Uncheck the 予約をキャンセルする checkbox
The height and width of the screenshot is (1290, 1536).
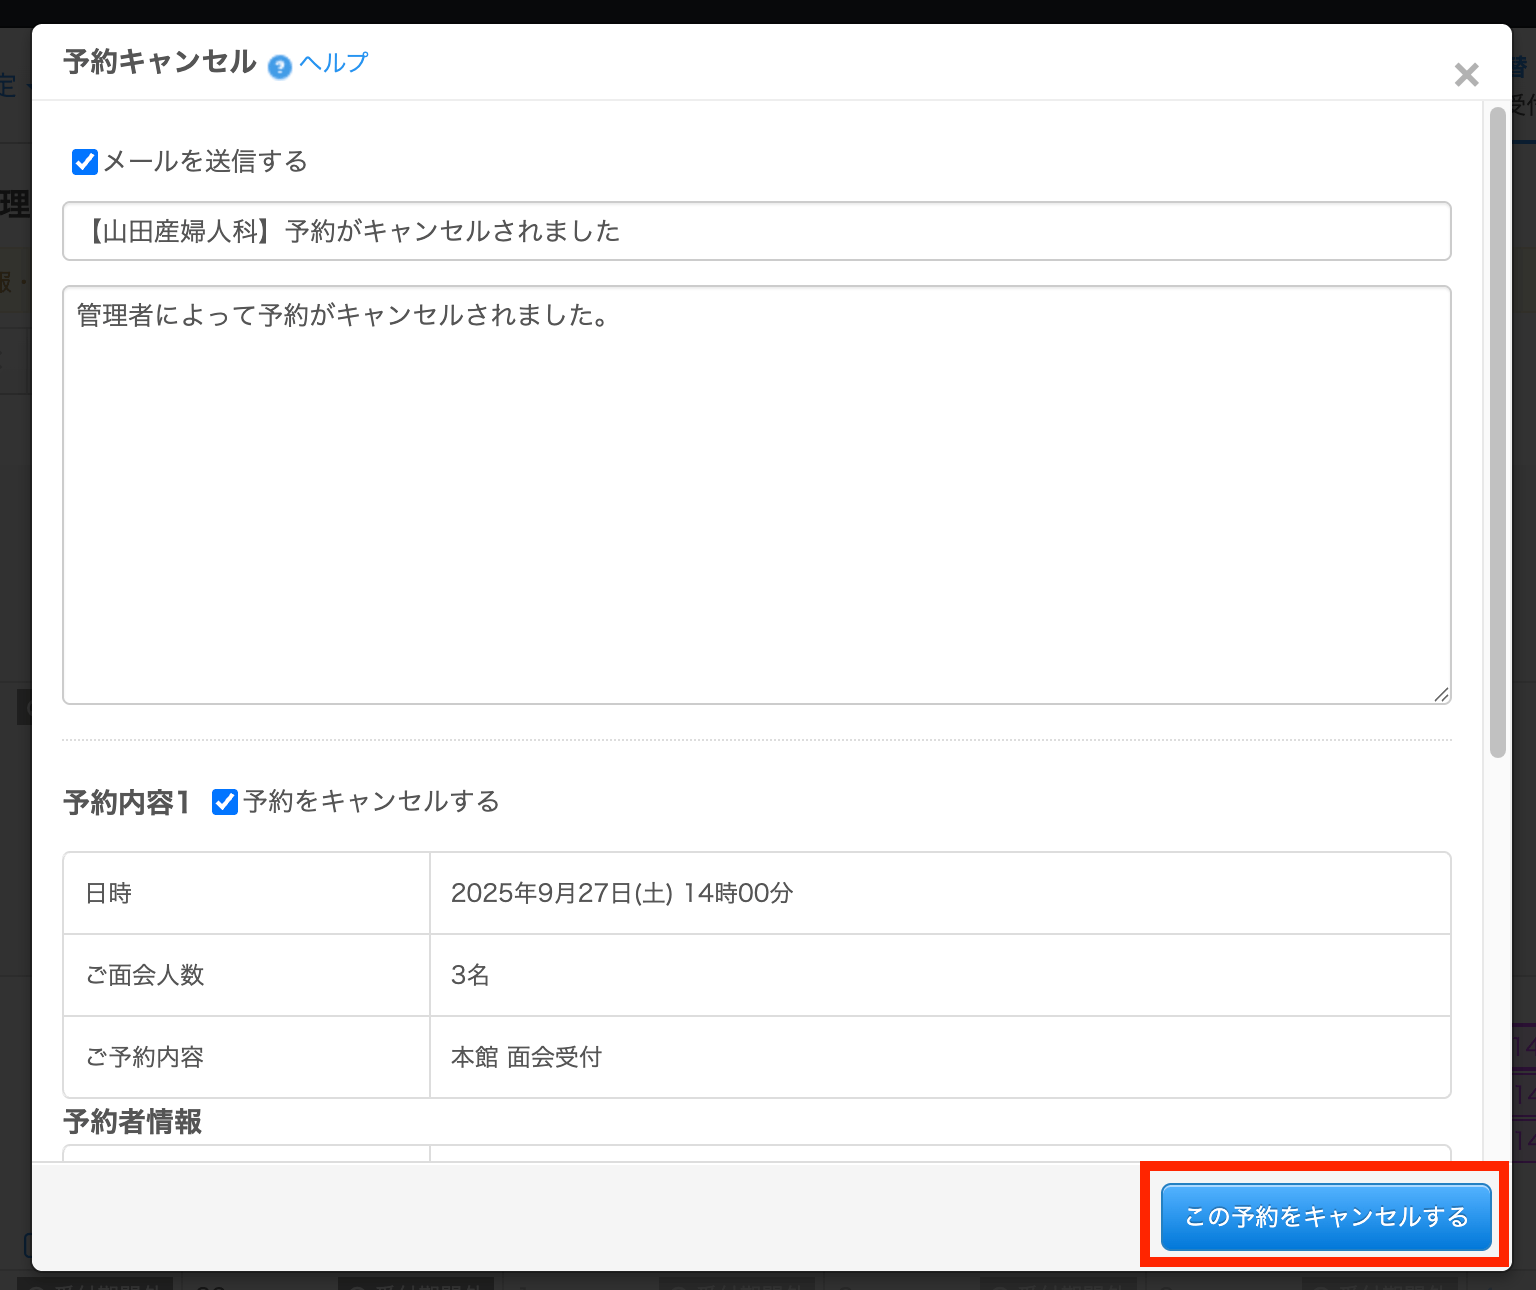225,802
